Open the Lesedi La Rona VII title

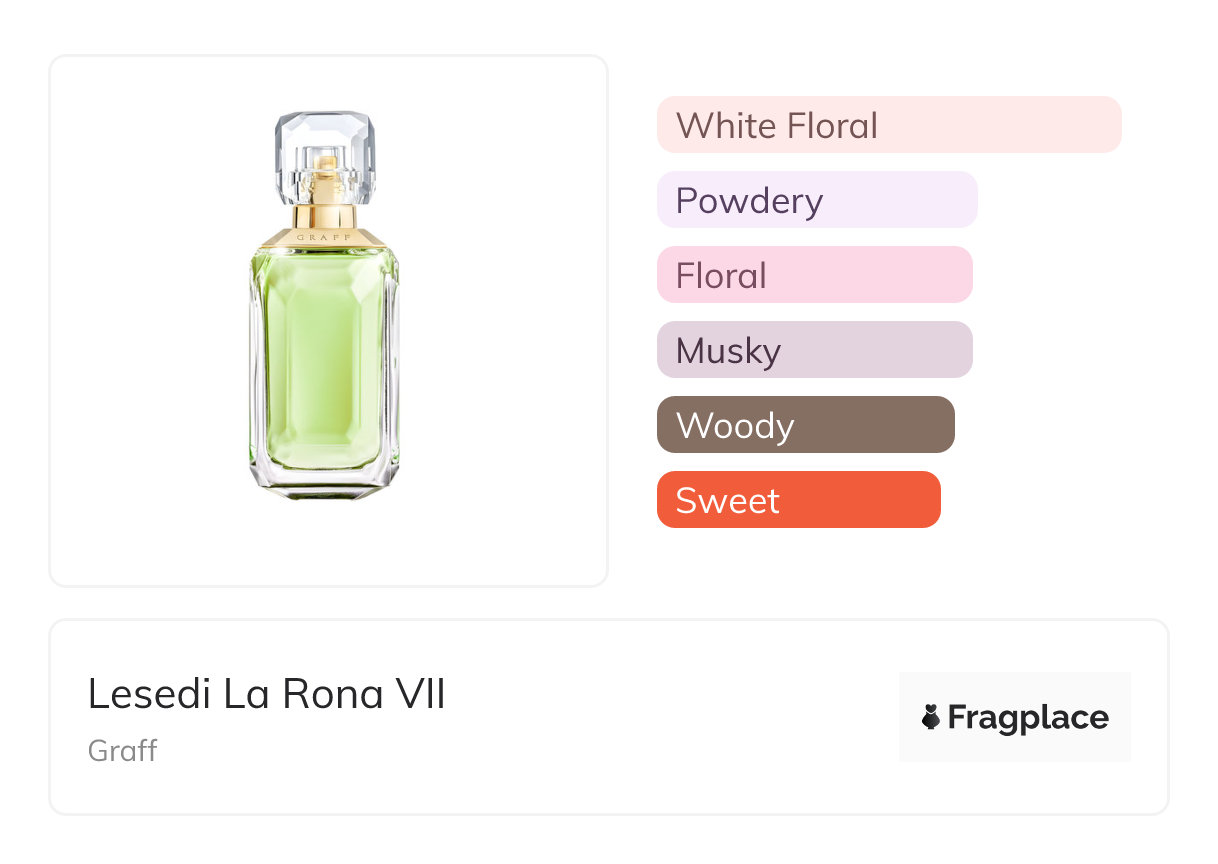point(267,694)
